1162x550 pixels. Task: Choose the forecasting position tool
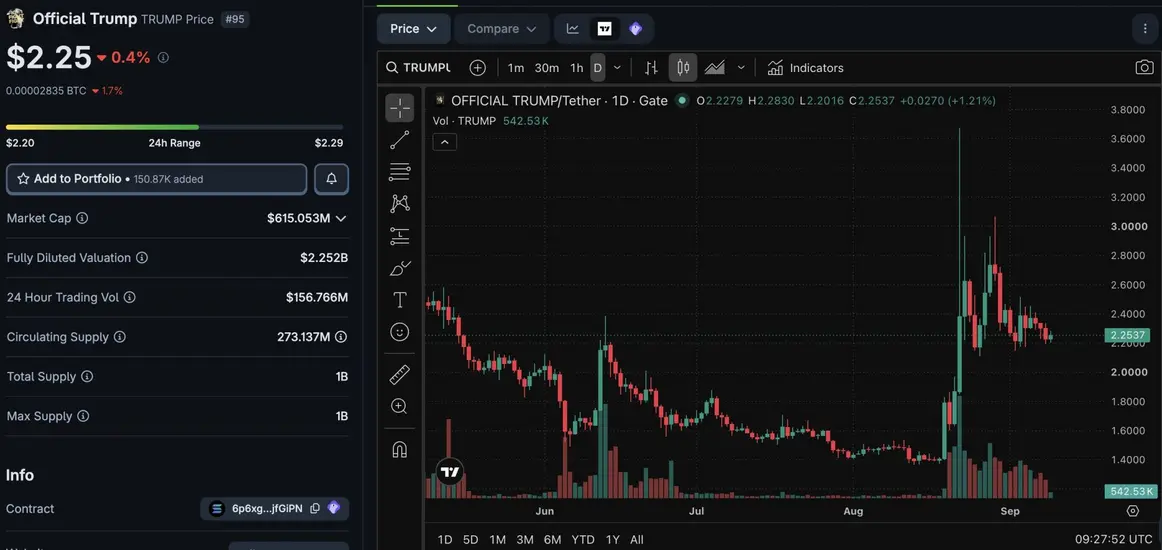click(x=399, y=236)
